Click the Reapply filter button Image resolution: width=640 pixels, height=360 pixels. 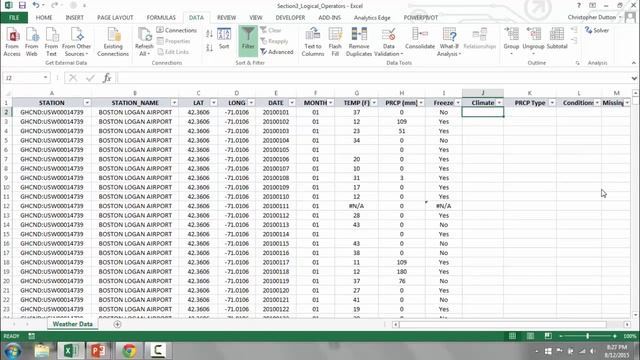tap(275, 41)
